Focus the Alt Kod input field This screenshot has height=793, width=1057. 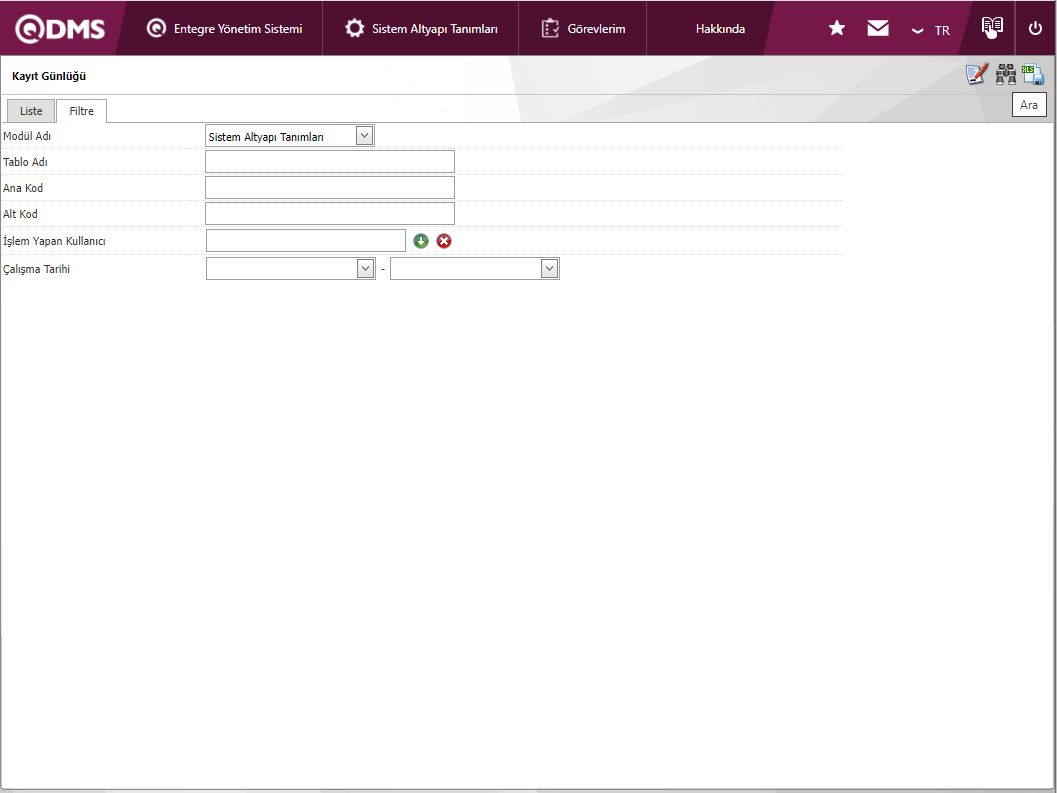click(x=330, y=214)
